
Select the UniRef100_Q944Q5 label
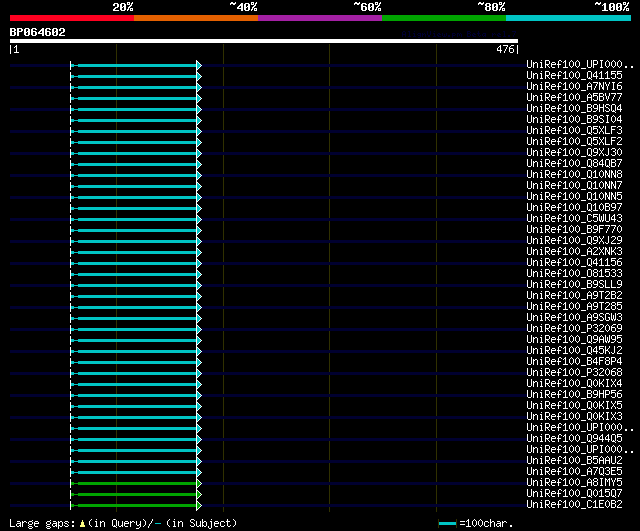(x=574, y=439)
